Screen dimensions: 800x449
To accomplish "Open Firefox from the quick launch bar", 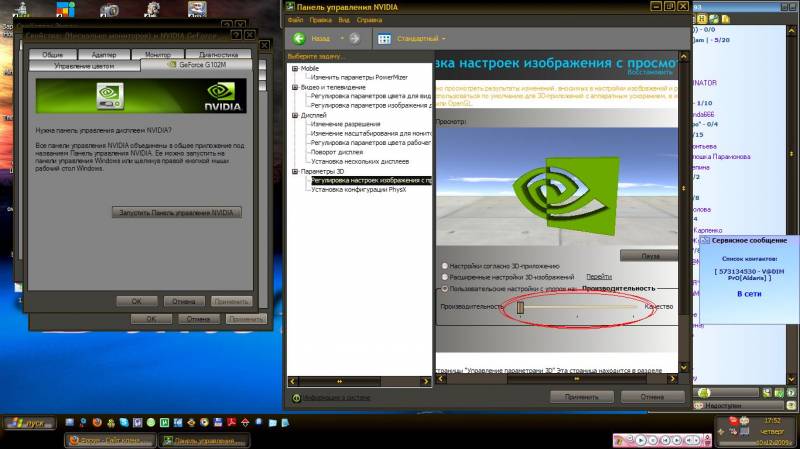I will tap(97, 422).
